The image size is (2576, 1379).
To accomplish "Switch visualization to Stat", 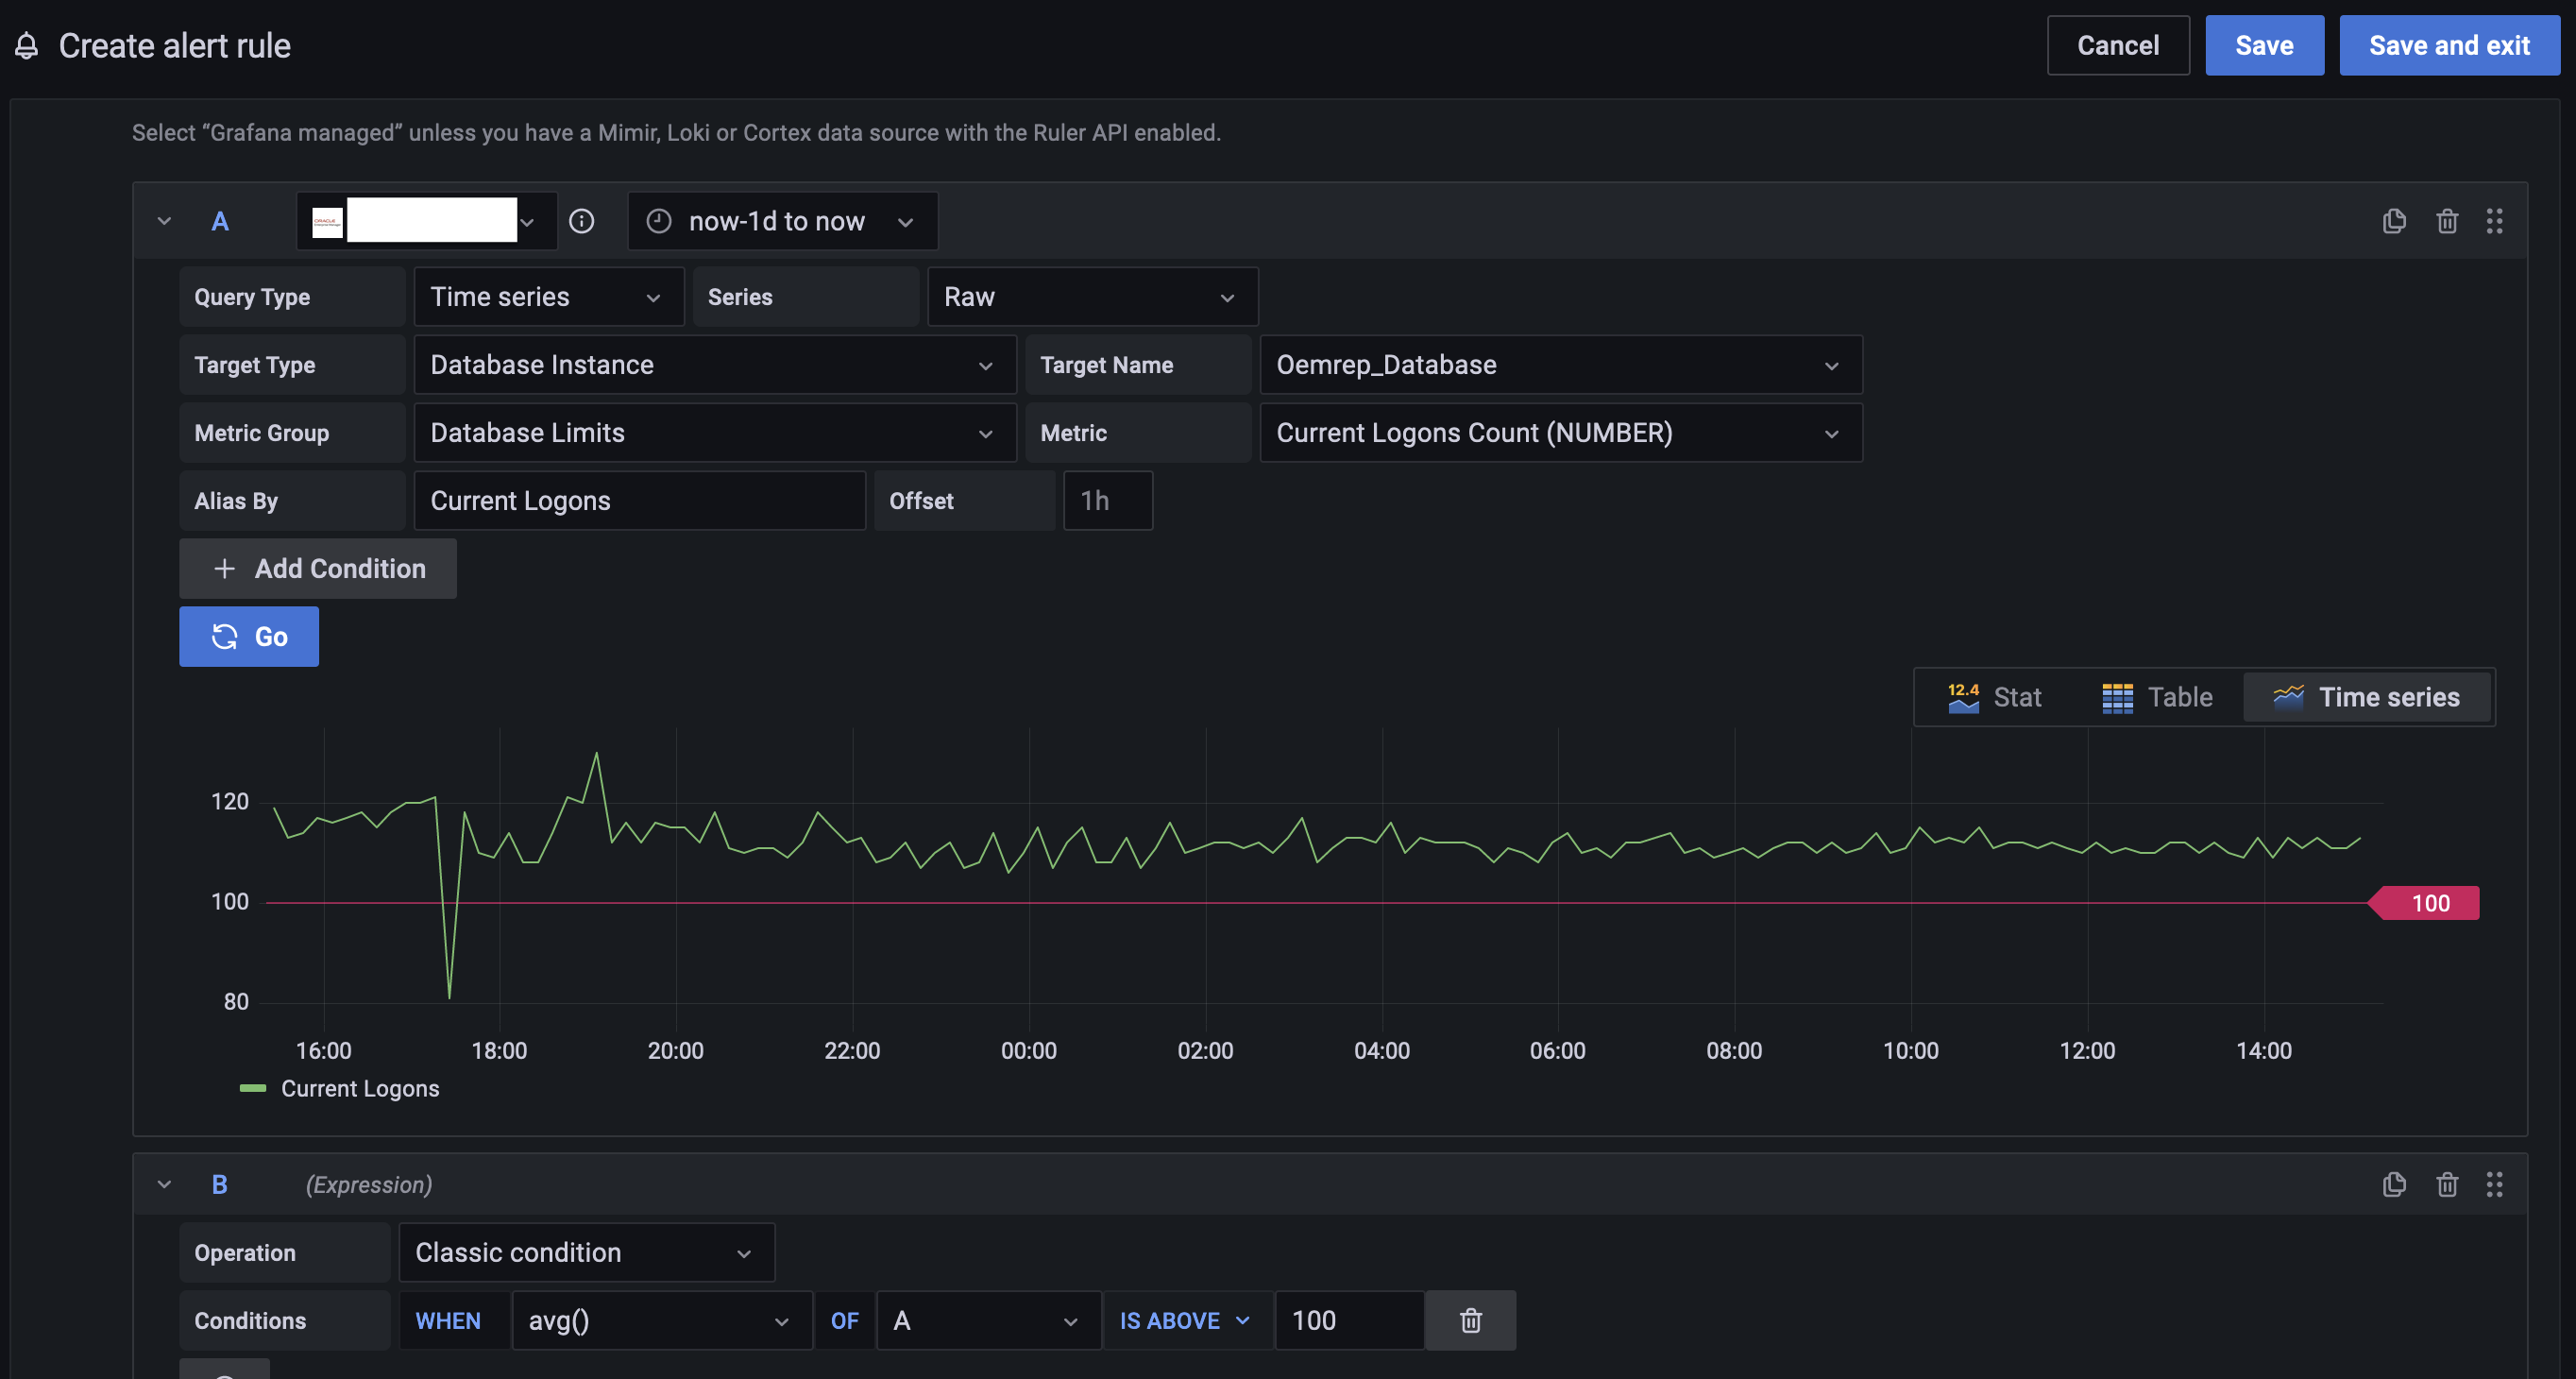I will 1994,697.
